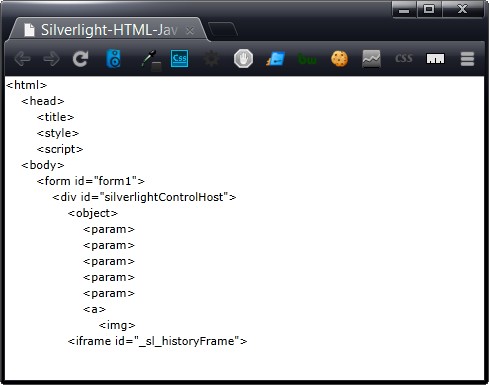This screenshot has width=489, height=385.
Task: Close the browser window
Action: point(462,9)
